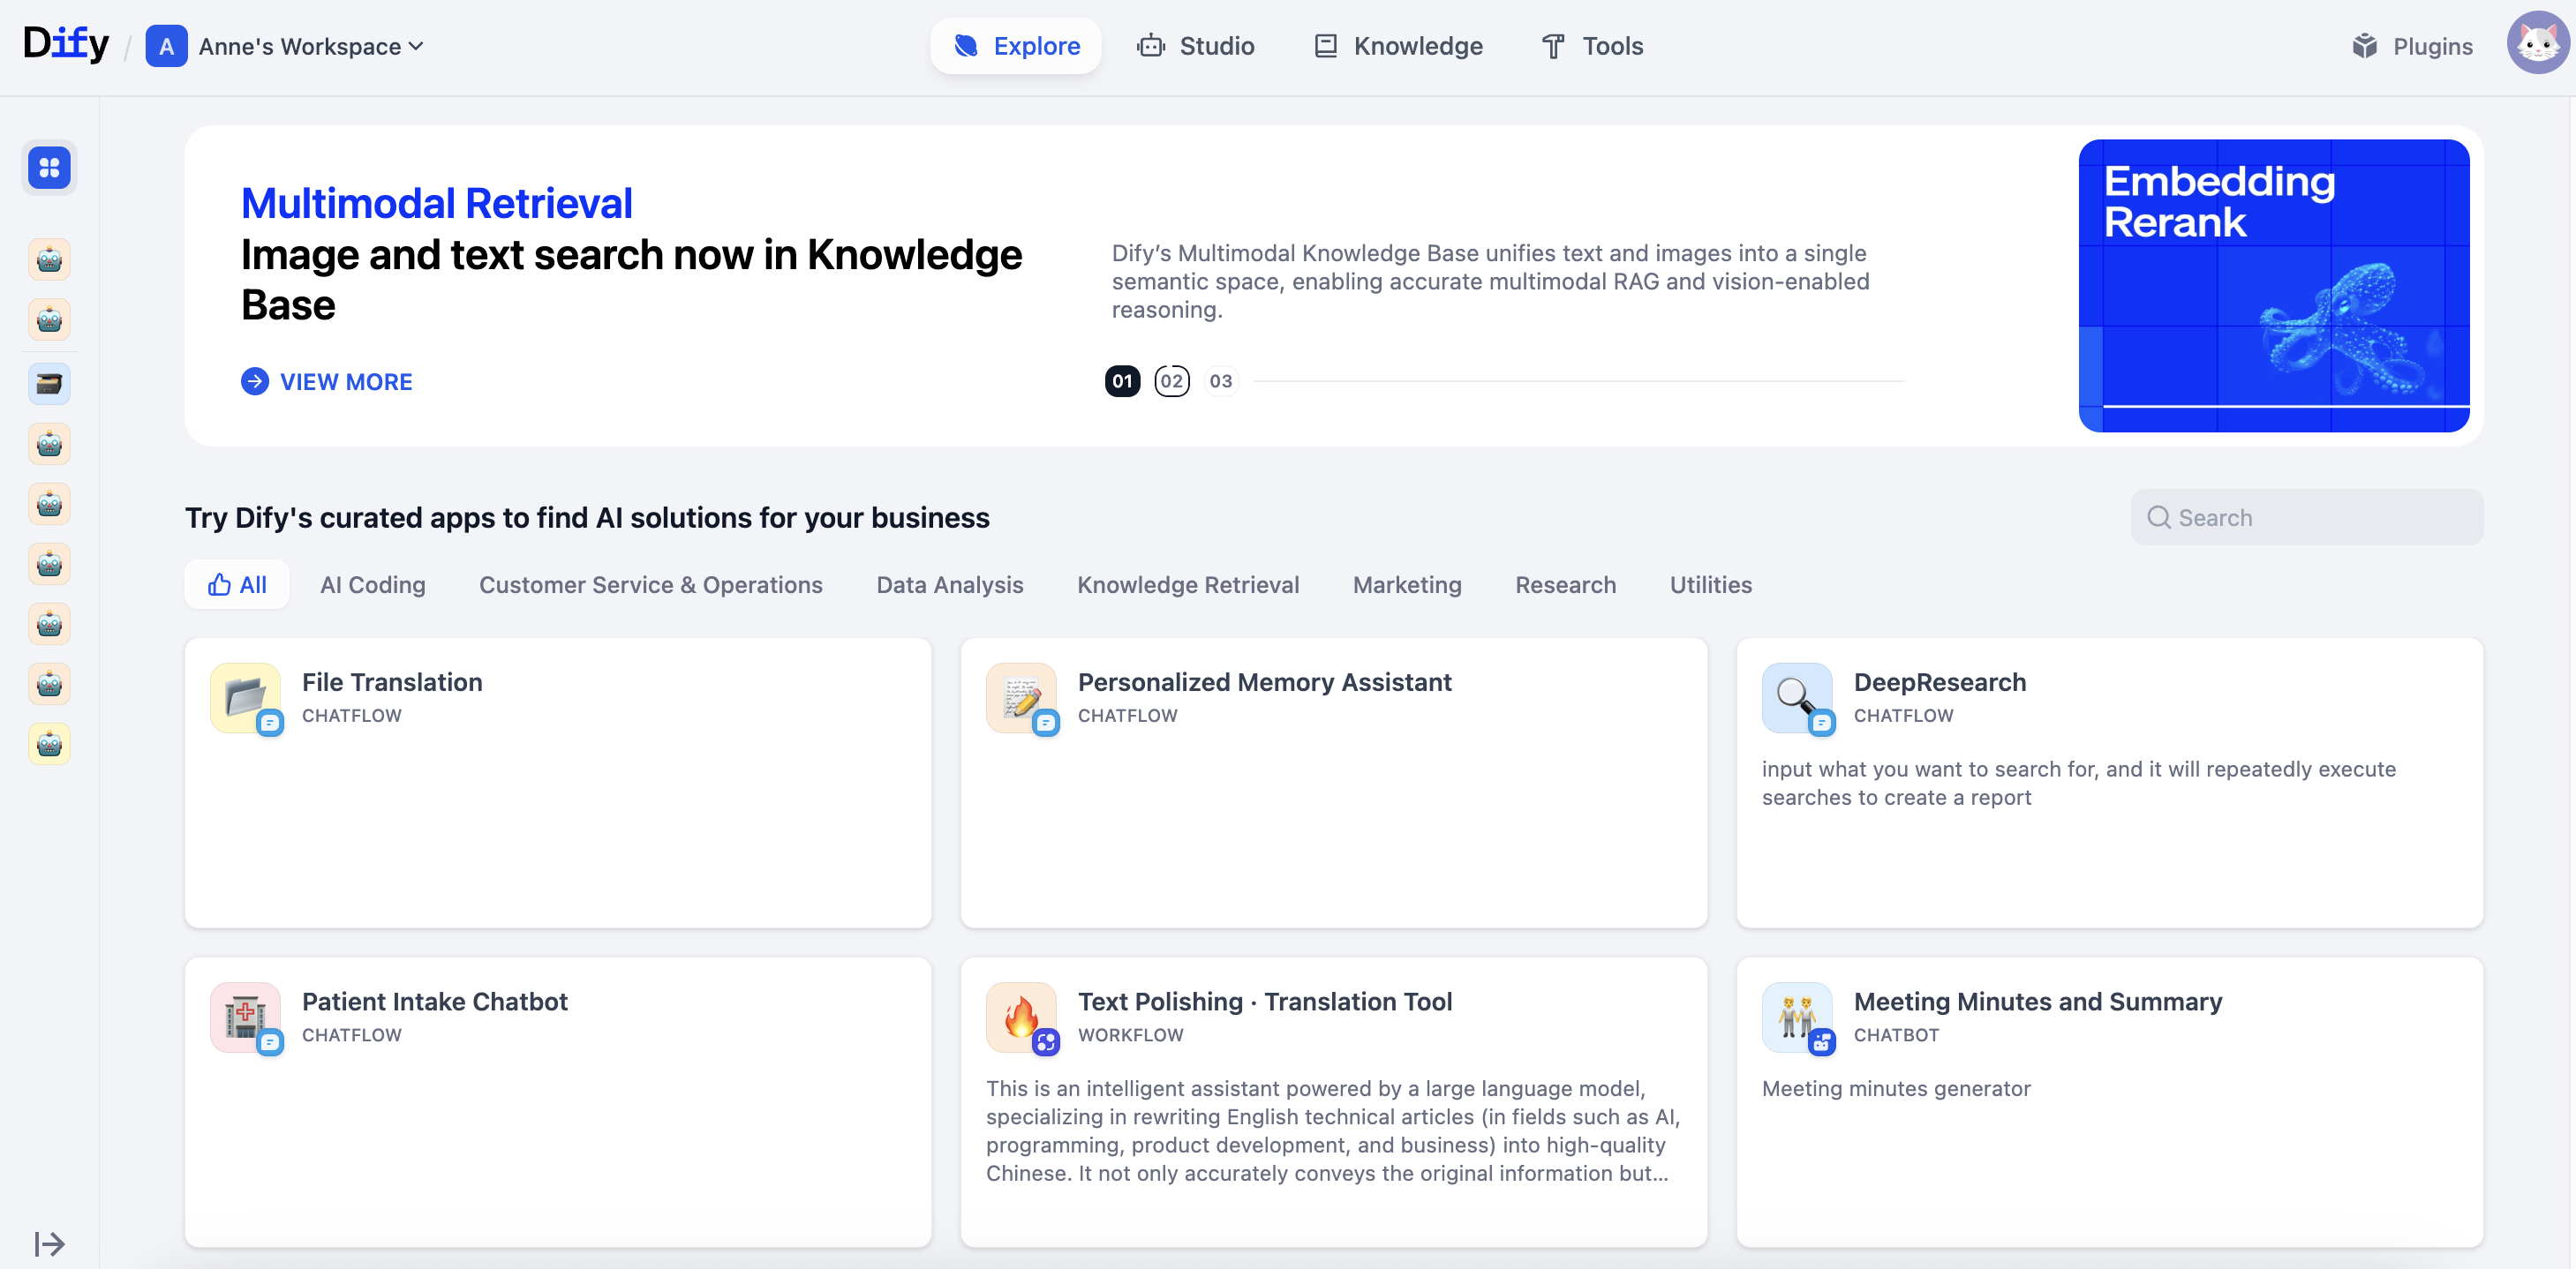Click the File Translation folder app icon

(x=245, y=697)
